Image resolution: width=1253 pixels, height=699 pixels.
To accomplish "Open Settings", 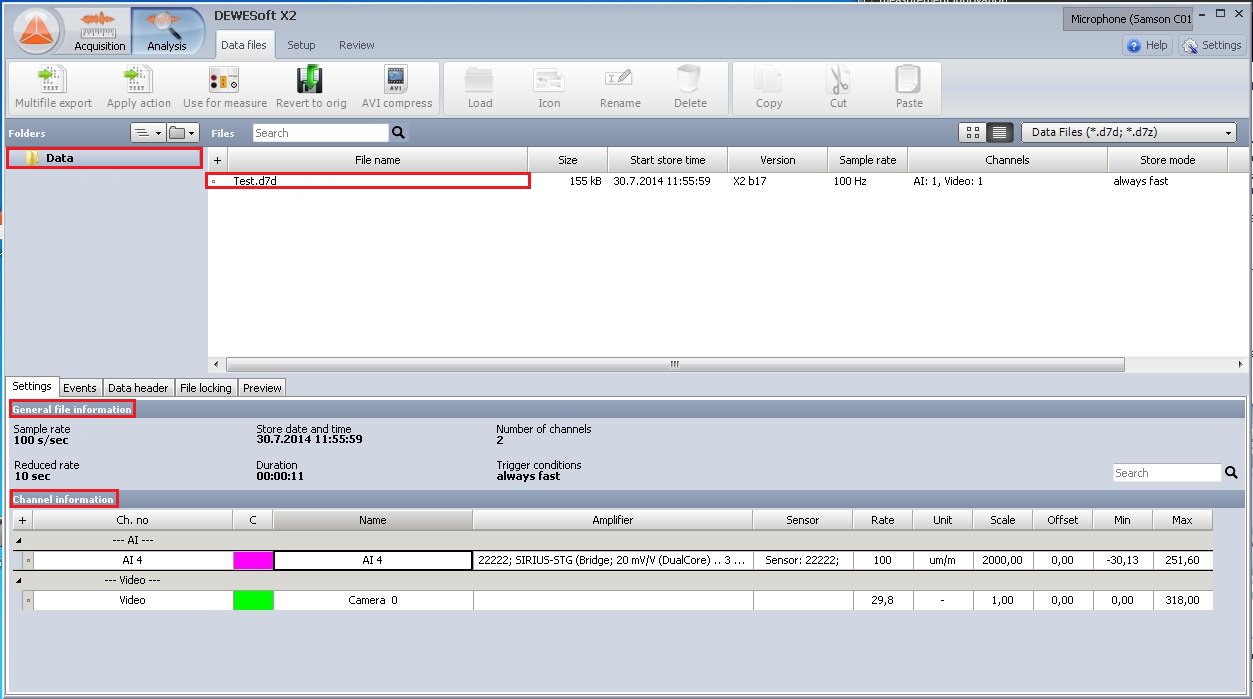I will 1211,45.
